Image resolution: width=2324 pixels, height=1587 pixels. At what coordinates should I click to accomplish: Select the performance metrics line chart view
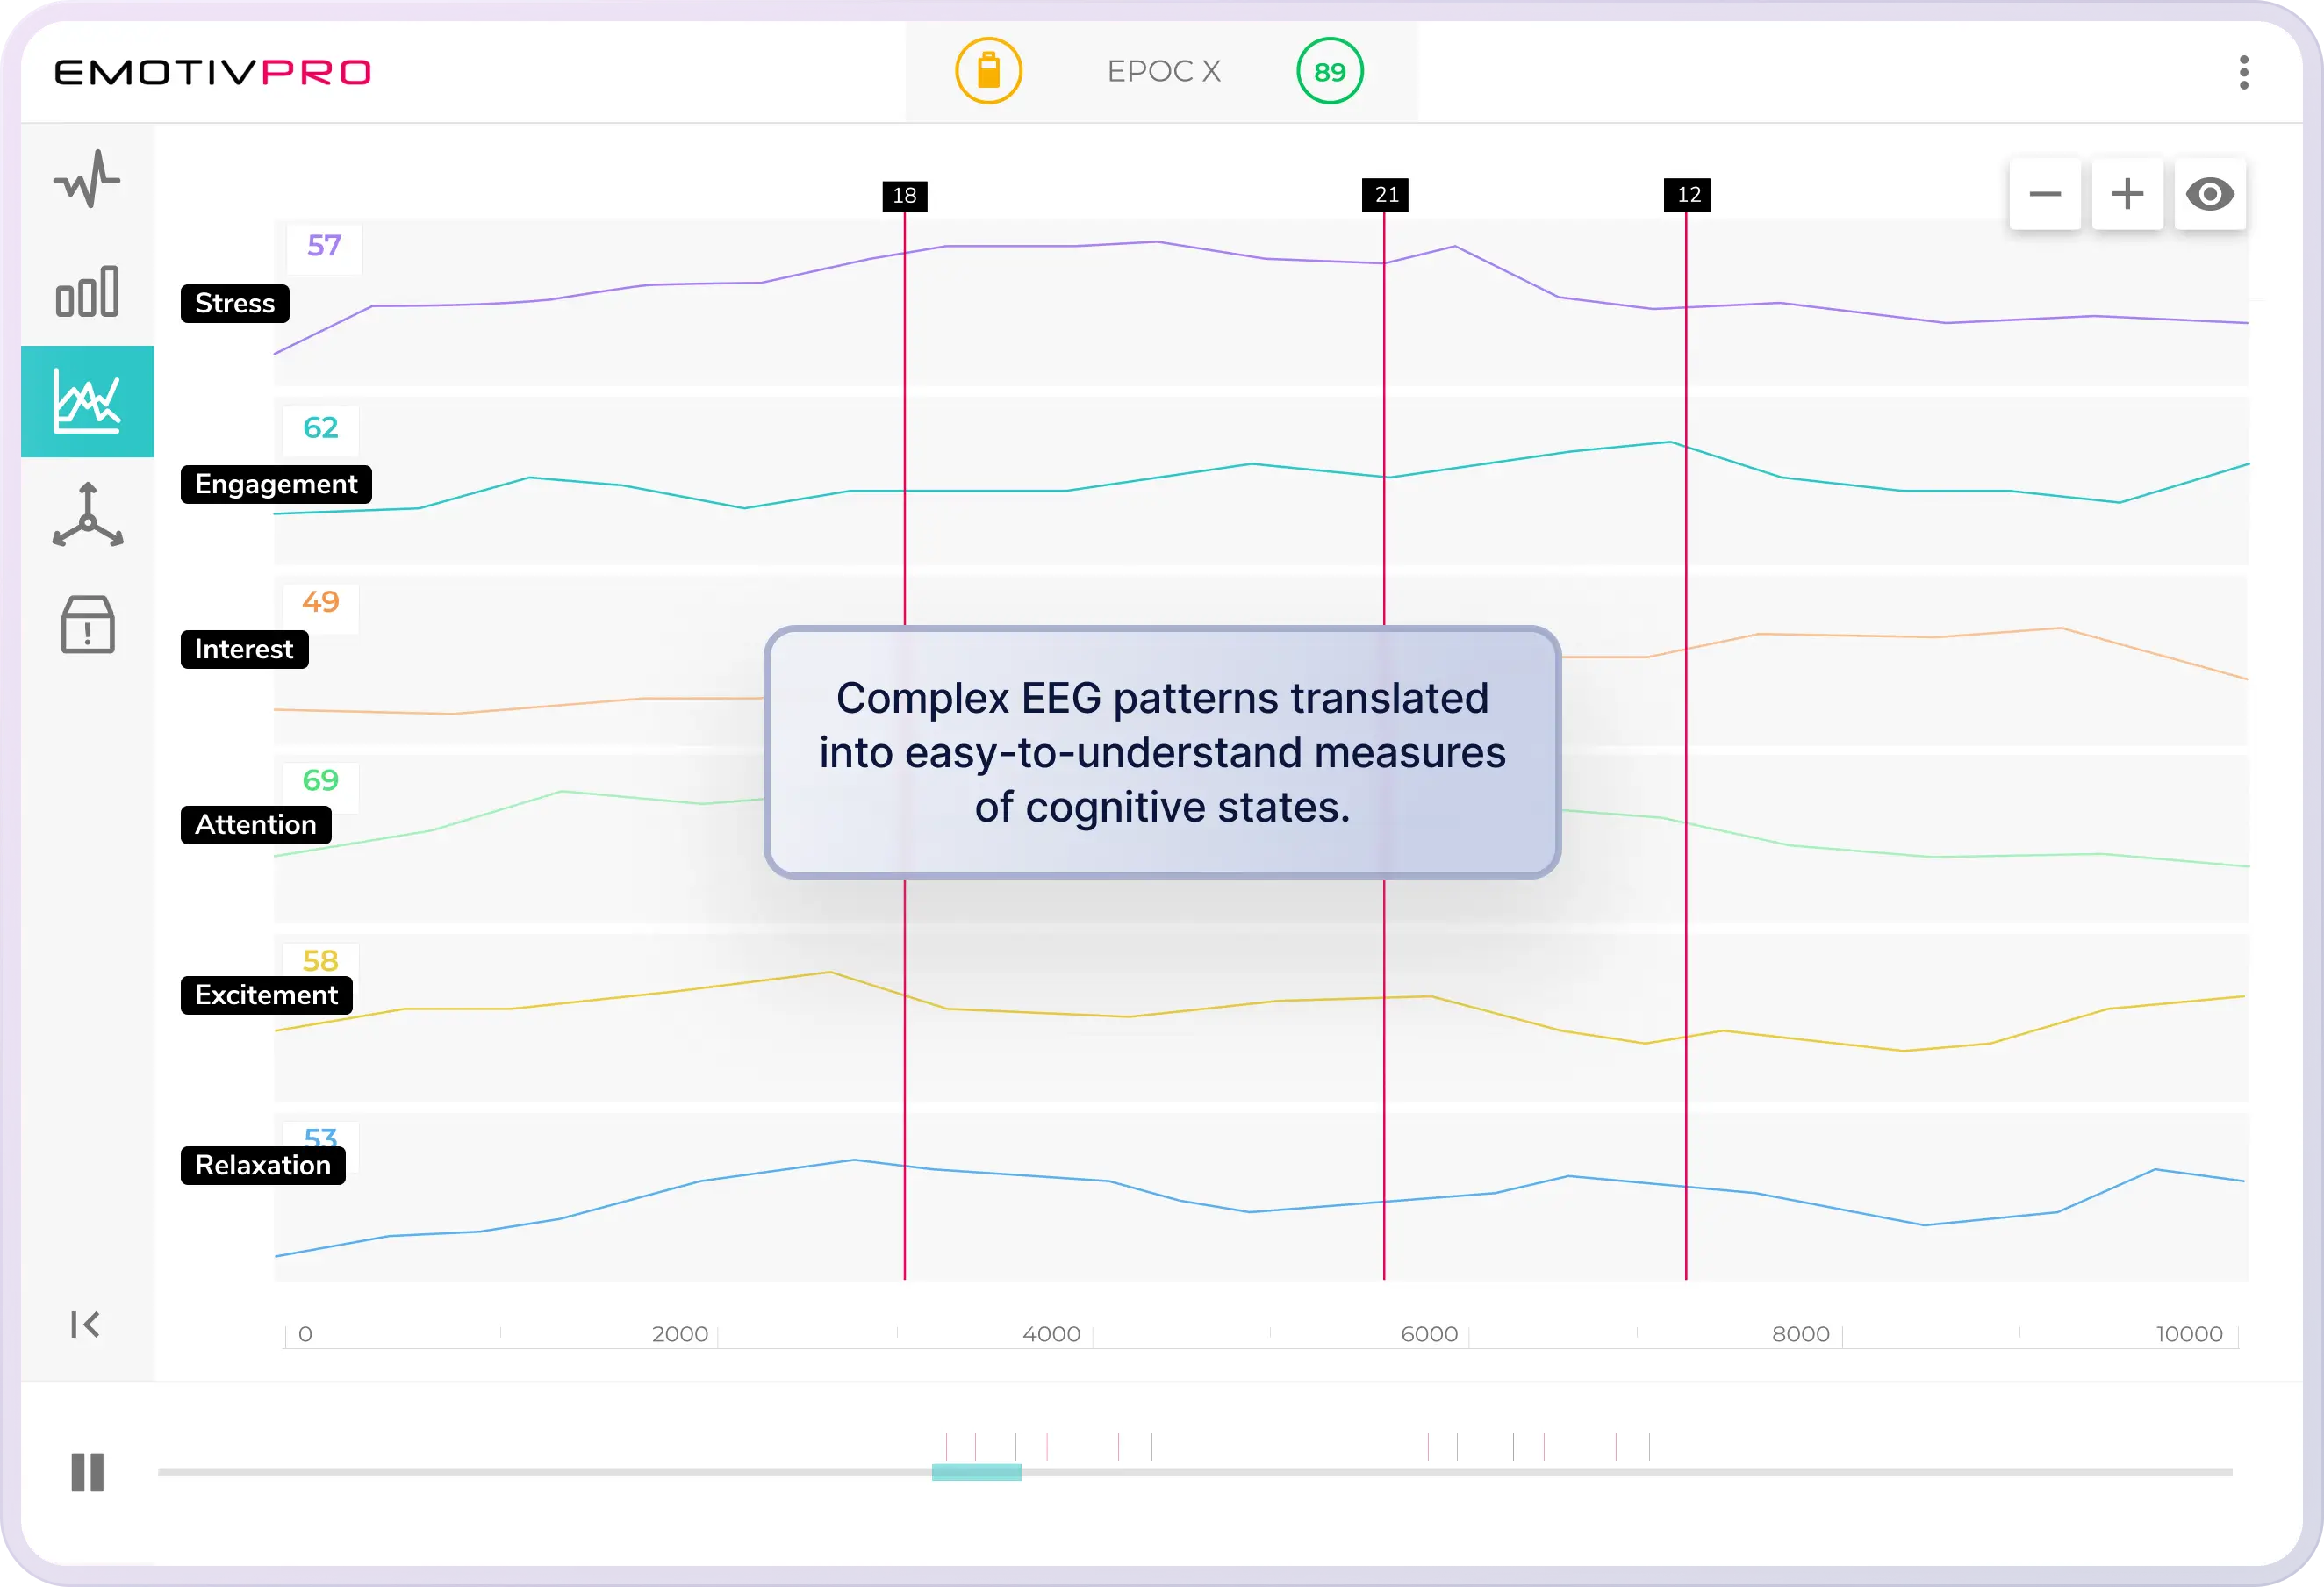tap(87, 402)
